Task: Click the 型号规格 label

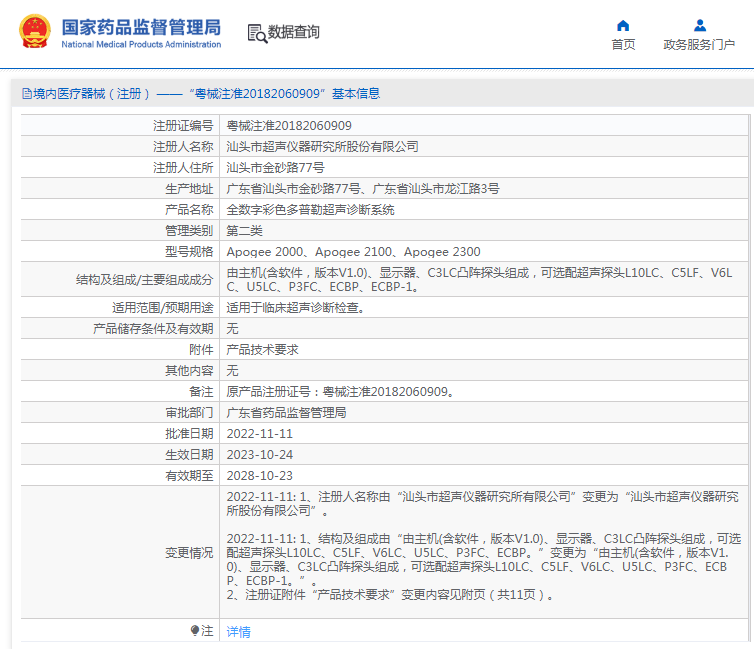Action: pos(189,251)
